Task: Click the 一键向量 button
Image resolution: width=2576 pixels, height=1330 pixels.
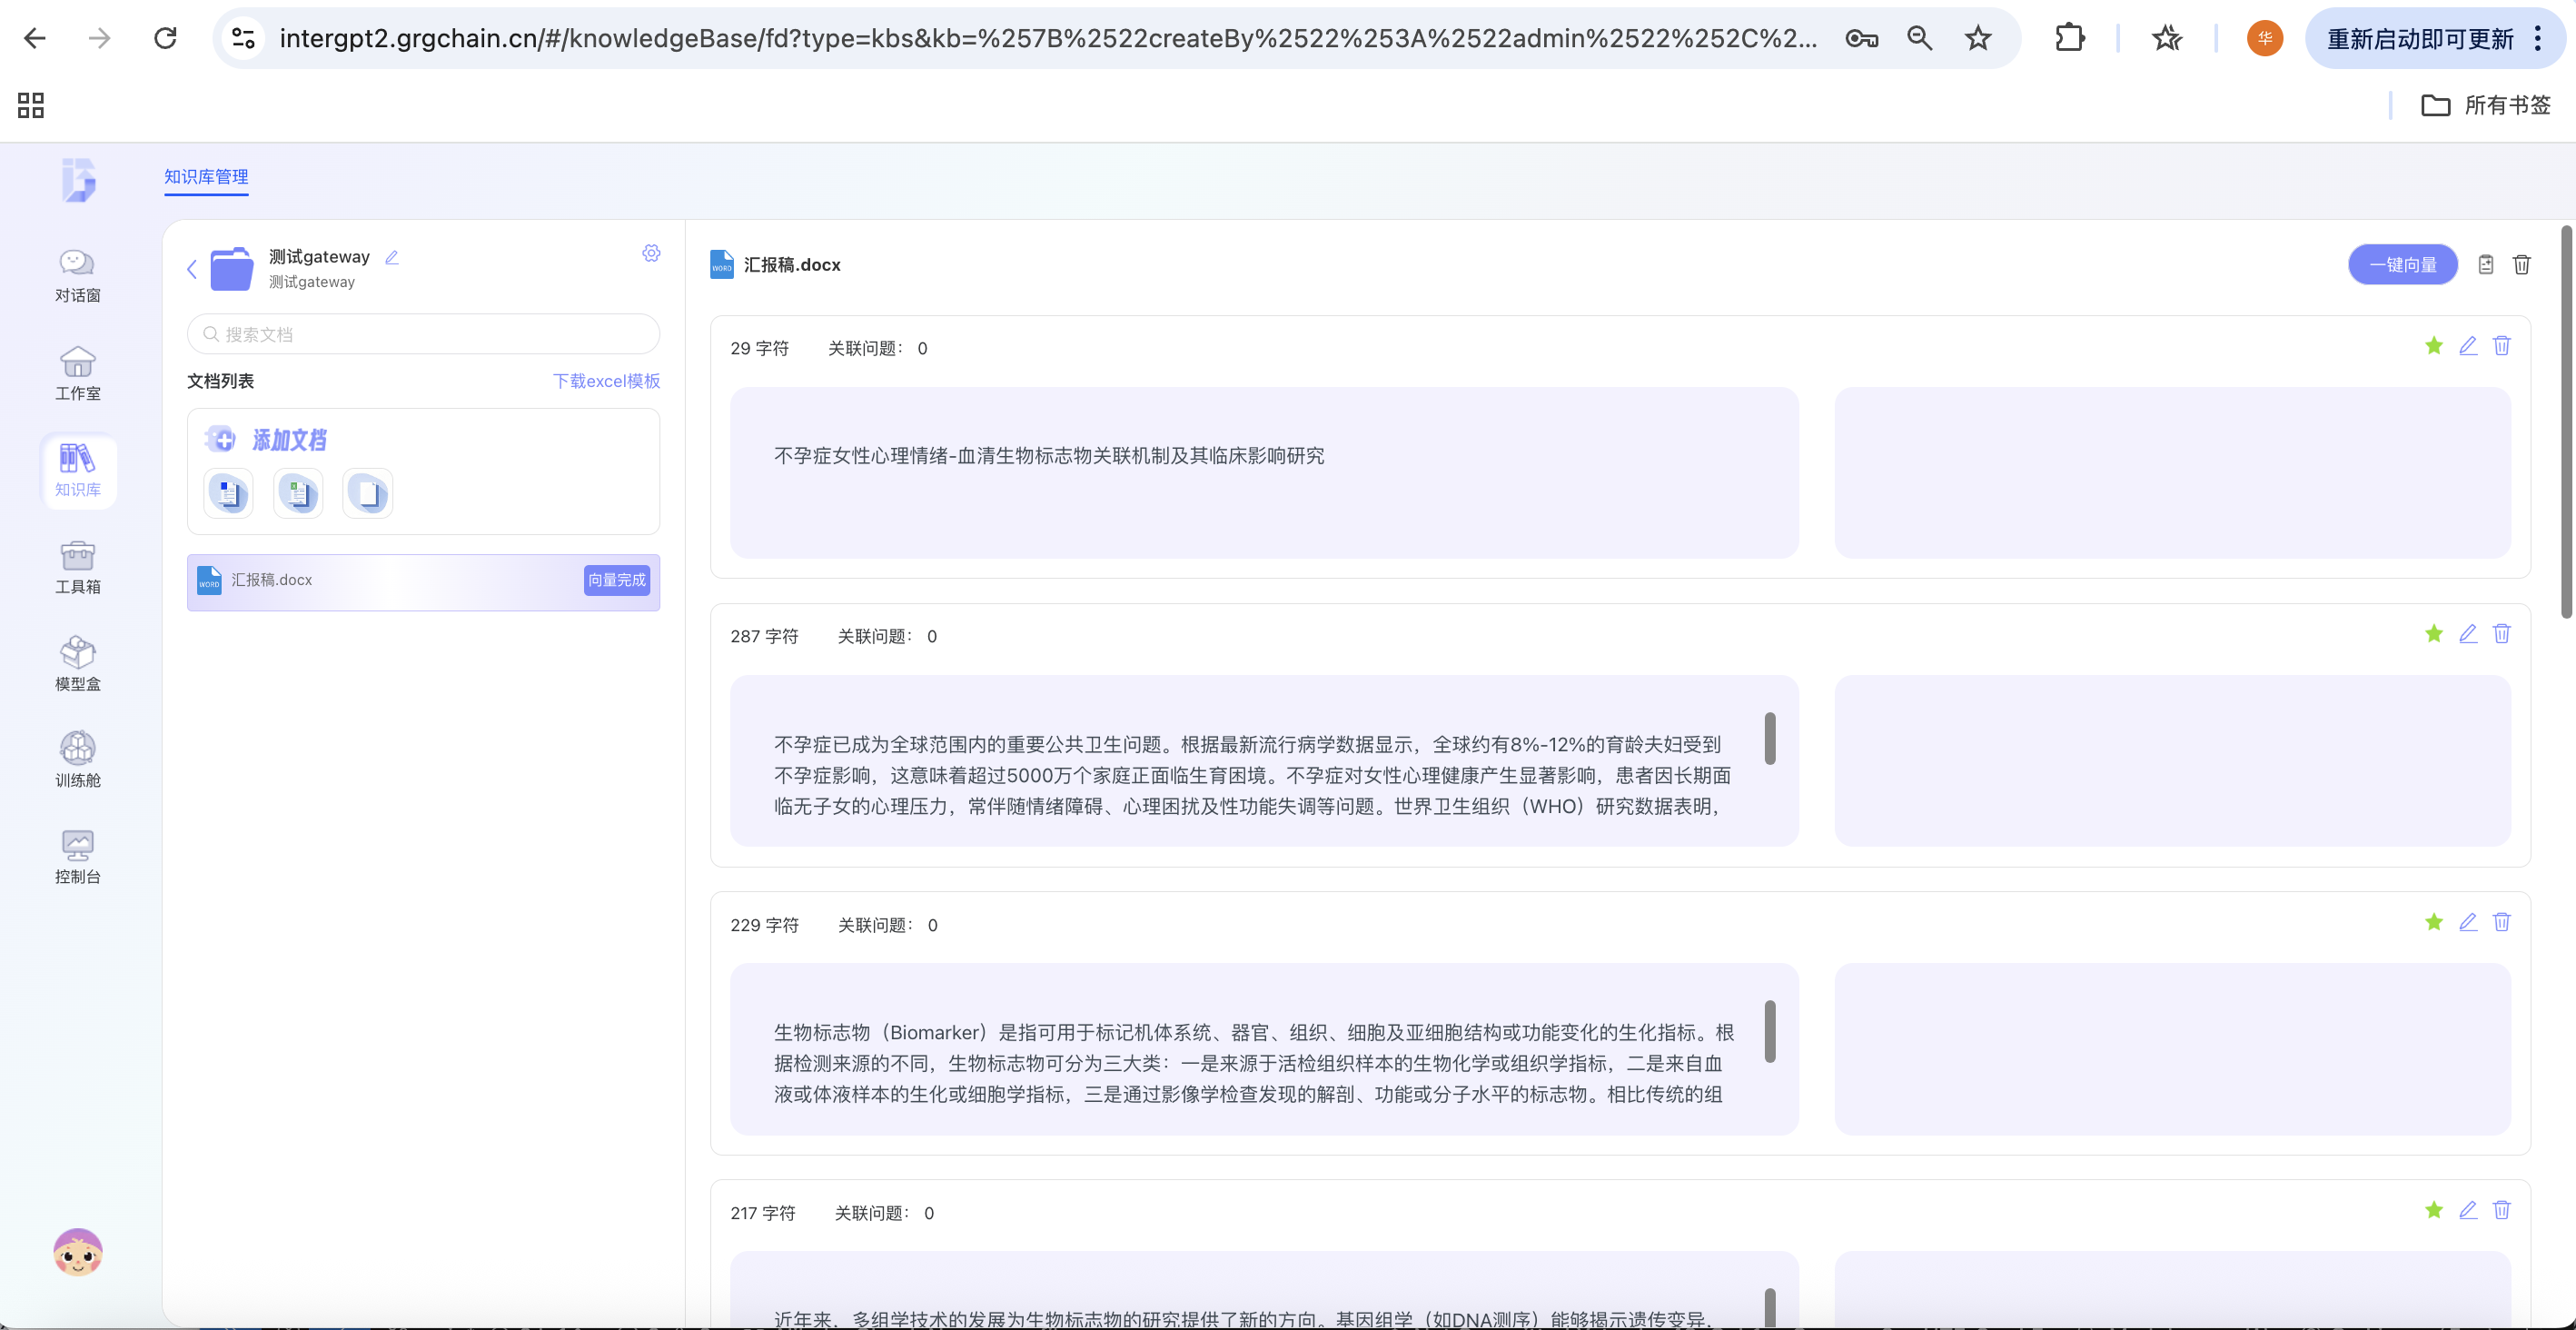Action: pos(2402,265)
